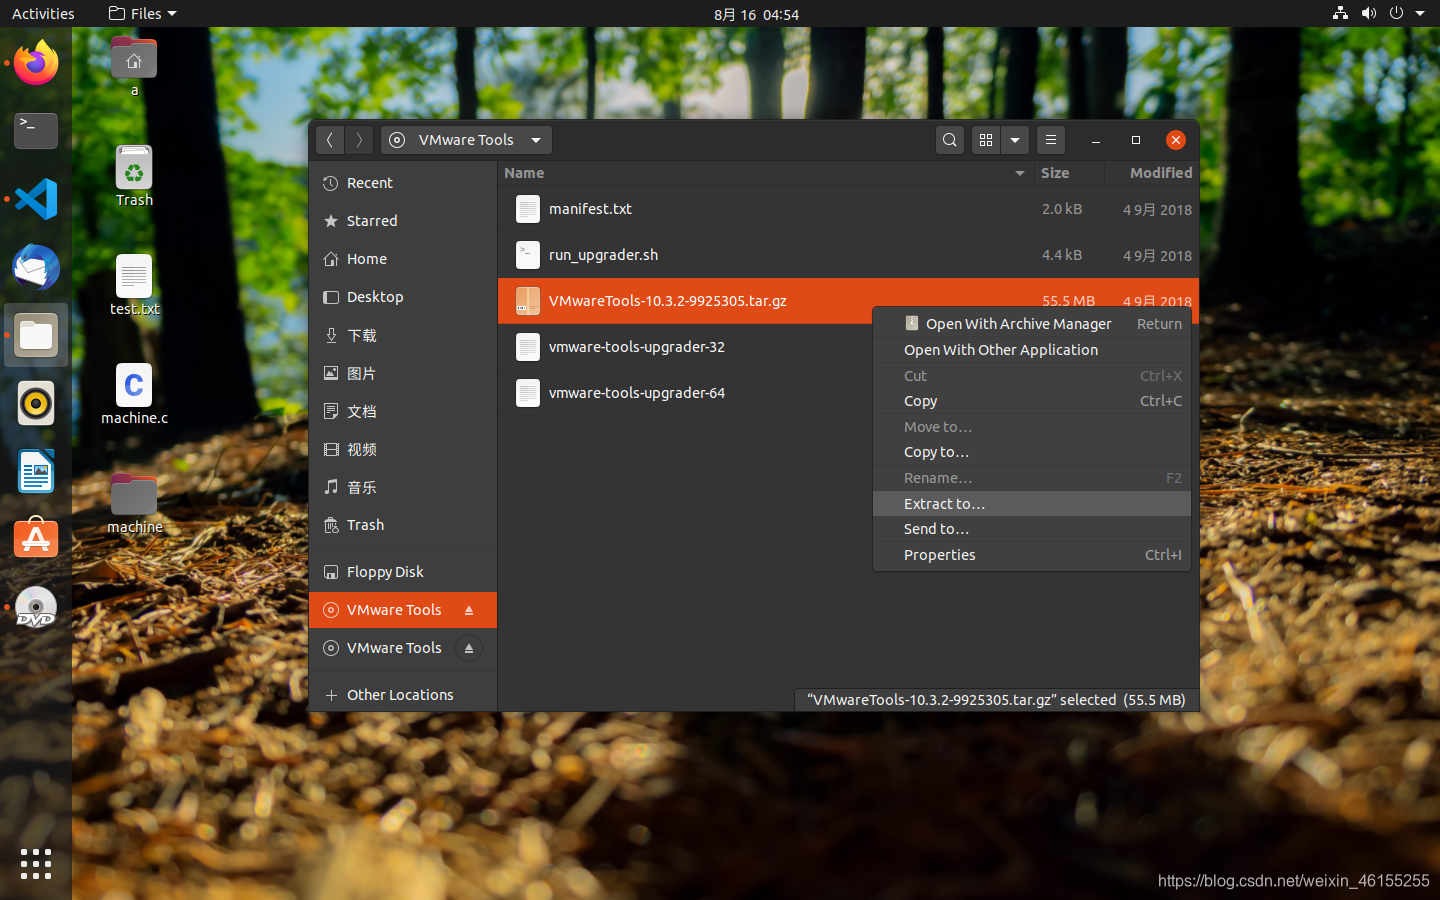Sort by Modified column header

[x=1152, y=173]
